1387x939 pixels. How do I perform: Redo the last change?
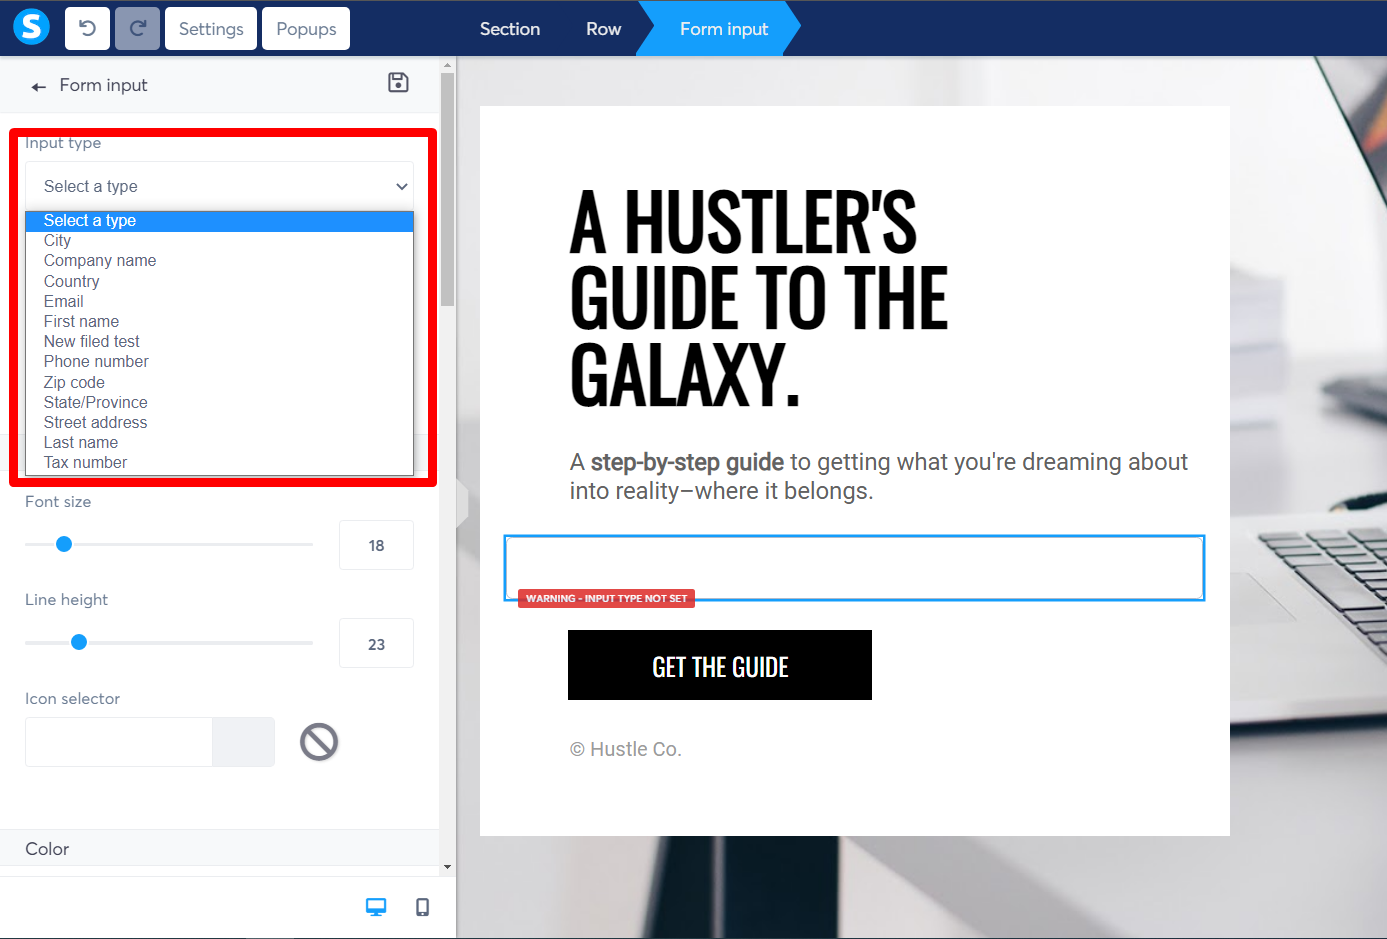click(137, 28)
